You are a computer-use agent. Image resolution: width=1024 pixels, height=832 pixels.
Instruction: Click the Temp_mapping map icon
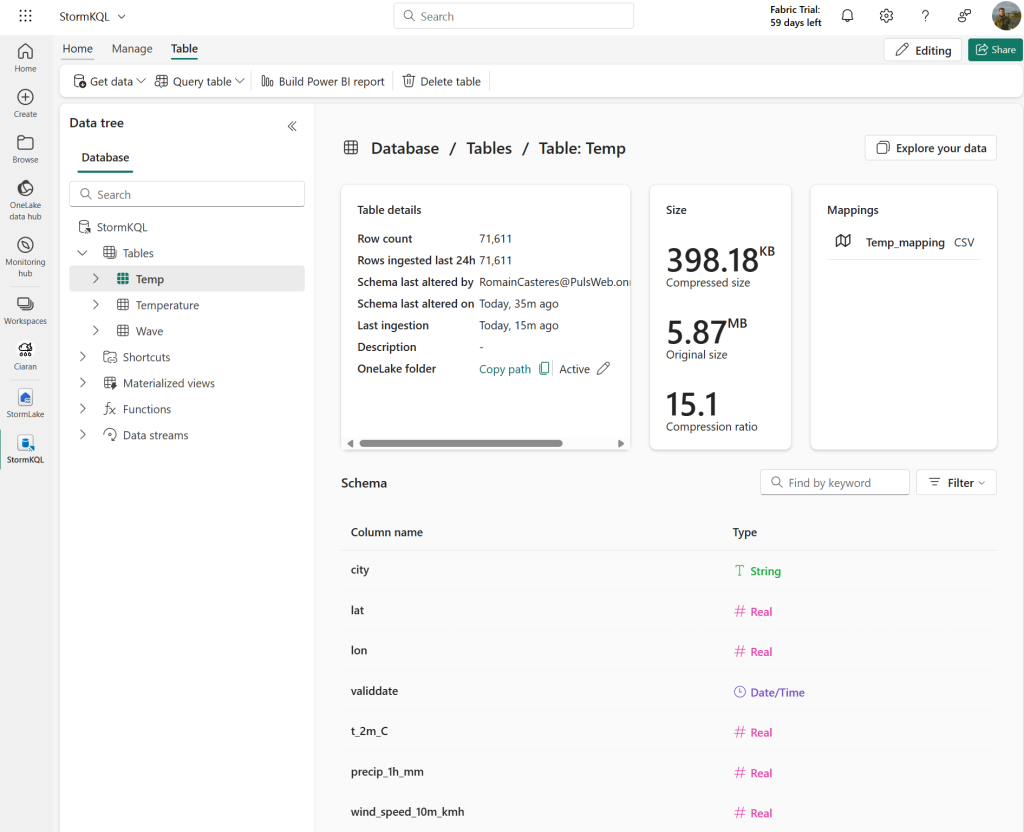click(843, 241)
